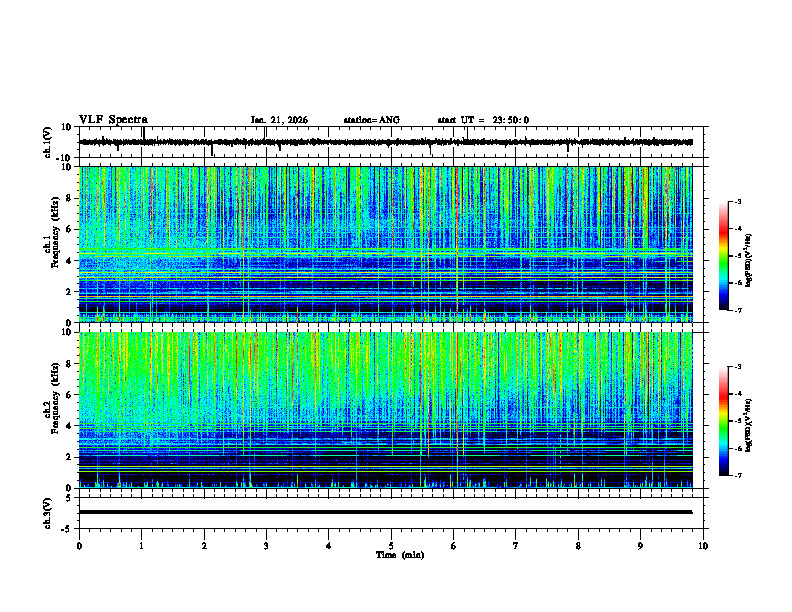Click tick label "3" on the Time axis
Screen dimensions: 792x612
click(x=266, y=546)
